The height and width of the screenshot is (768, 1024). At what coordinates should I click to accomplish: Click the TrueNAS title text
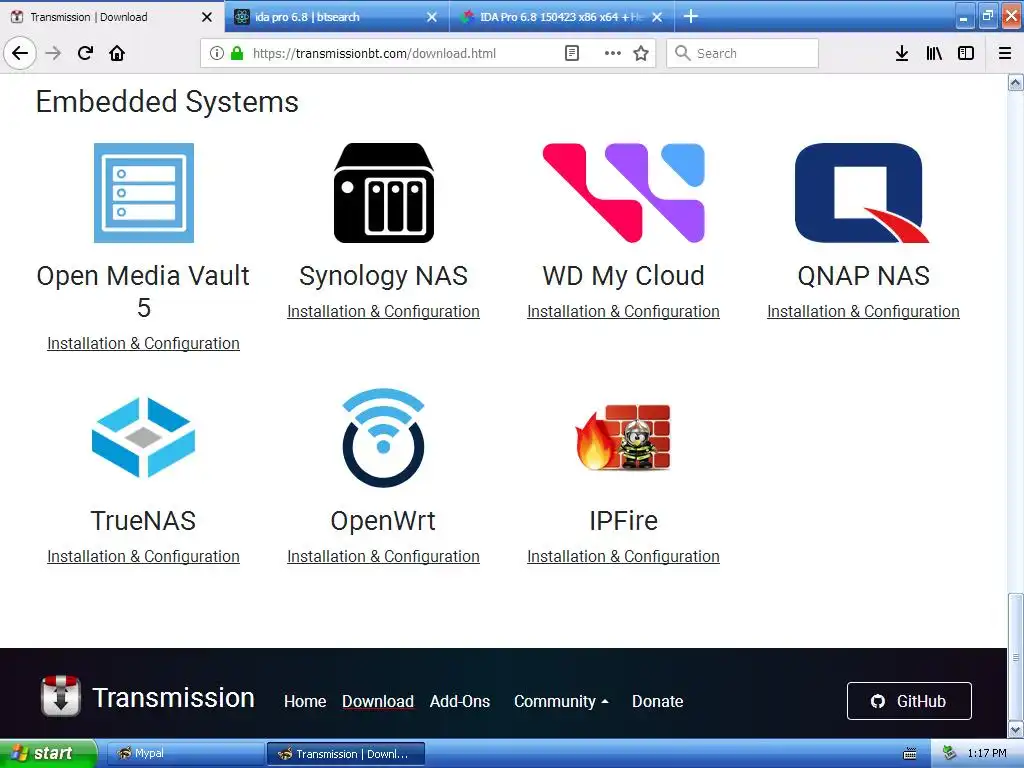coord(144,520)
